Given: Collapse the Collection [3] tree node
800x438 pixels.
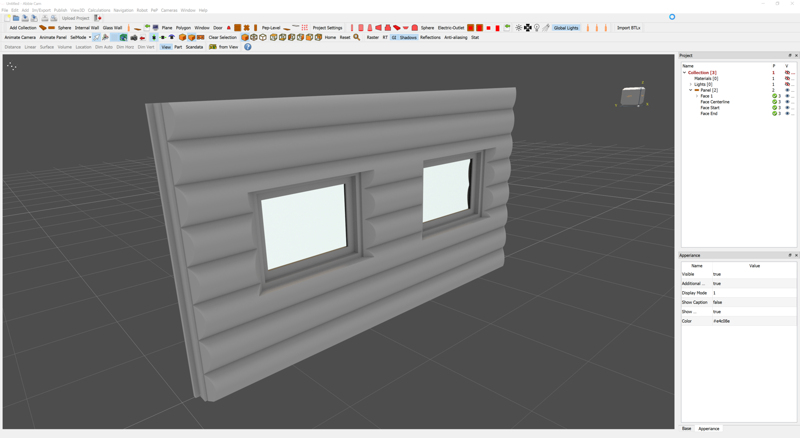Looking at the screenshot, I should [x=684, y=72].
